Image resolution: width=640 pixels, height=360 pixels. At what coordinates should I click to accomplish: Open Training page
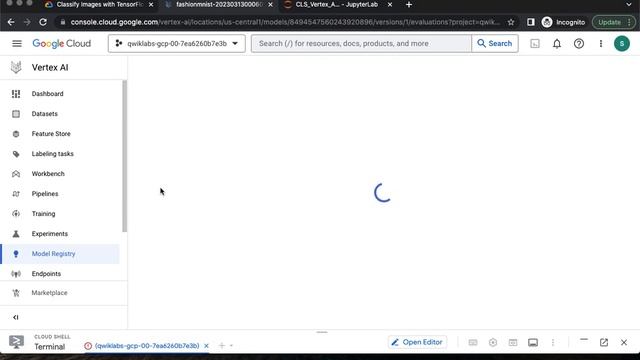click(43, 214)
